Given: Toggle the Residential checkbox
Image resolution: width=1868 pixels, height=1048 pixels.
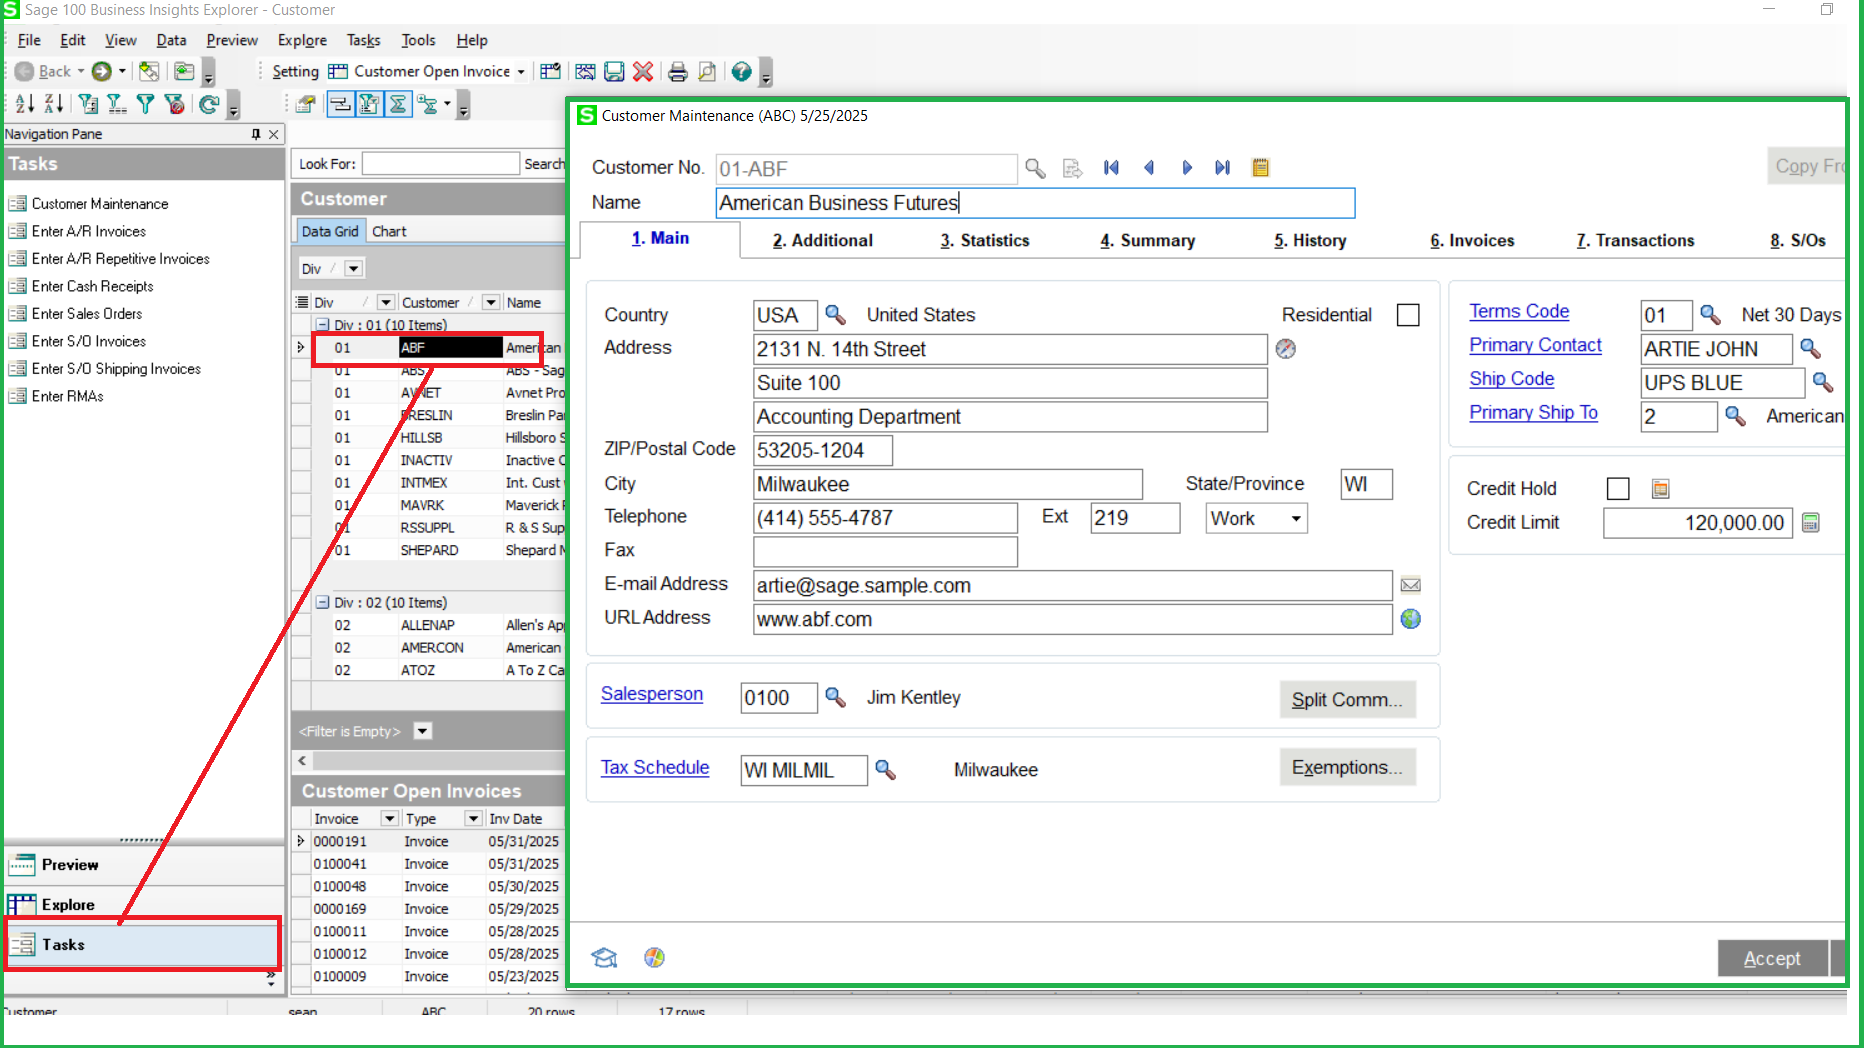Looking at the screenshot, I should point(1408,314).
